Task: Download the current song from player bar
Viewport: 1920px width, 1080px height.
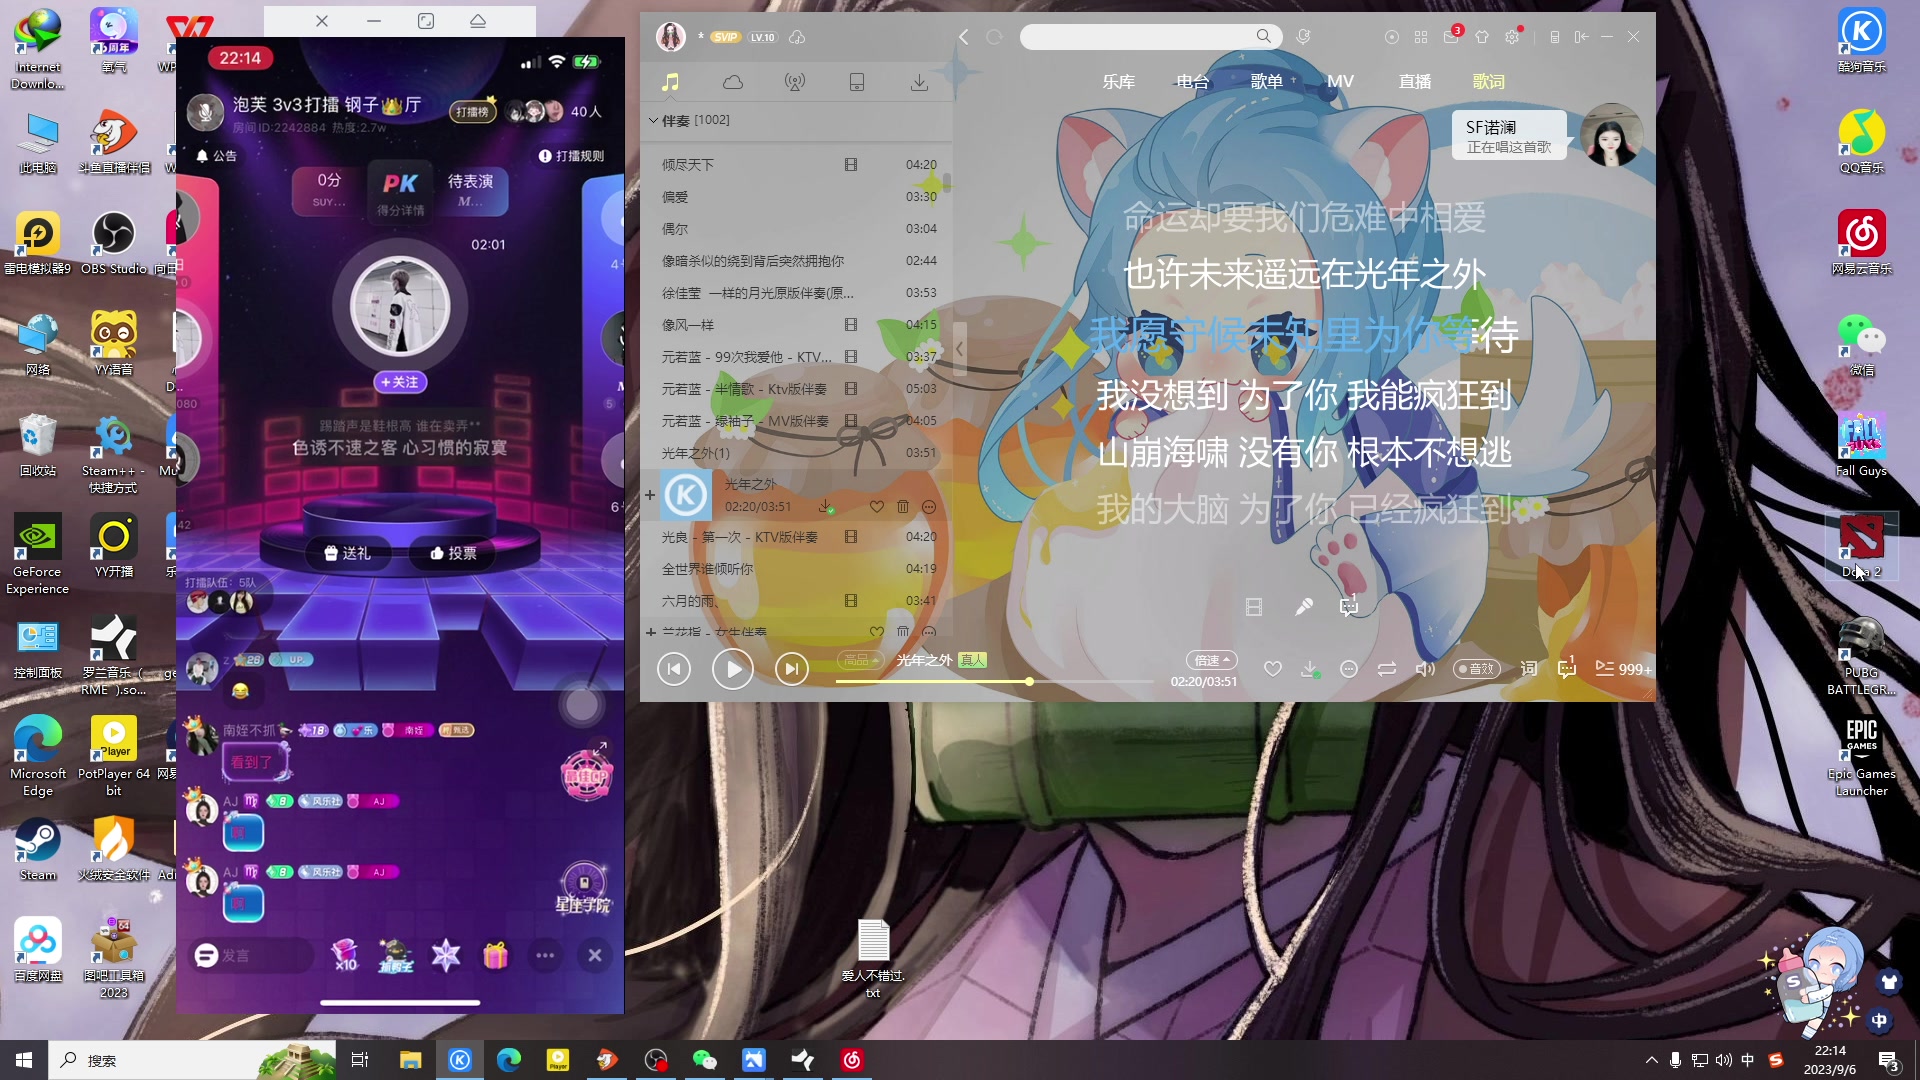Action: (x=1309, y=669)
